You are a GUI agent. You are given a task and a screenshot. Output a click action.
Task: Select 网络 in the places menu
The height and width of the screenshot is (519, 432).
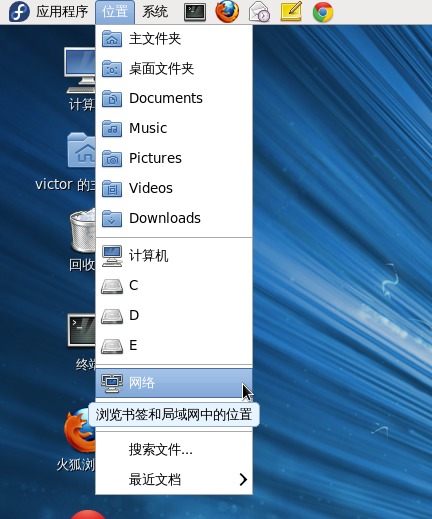174,383
